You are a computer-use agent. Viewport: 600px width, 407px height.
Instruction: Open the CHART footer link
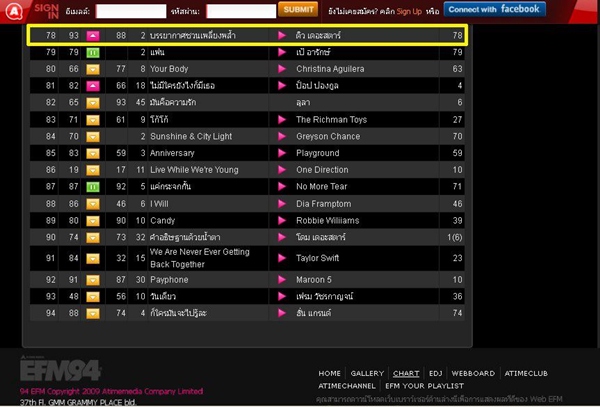(406, 374)
